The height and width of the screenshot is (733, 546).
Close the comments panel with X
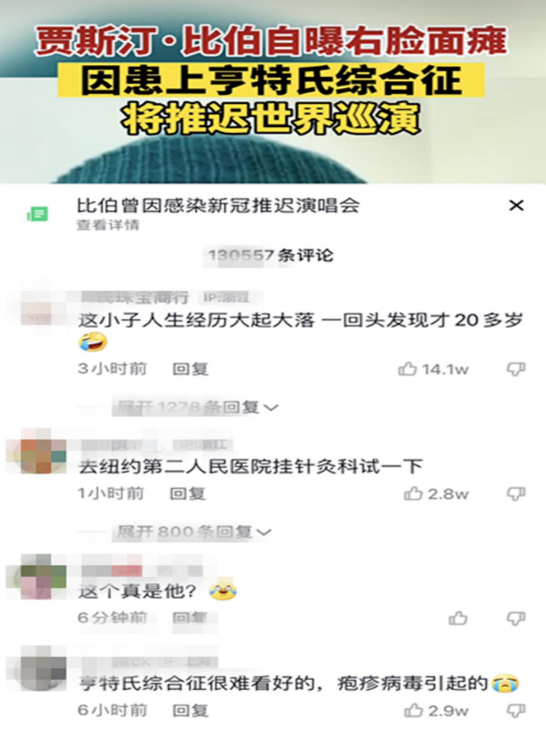516,205
